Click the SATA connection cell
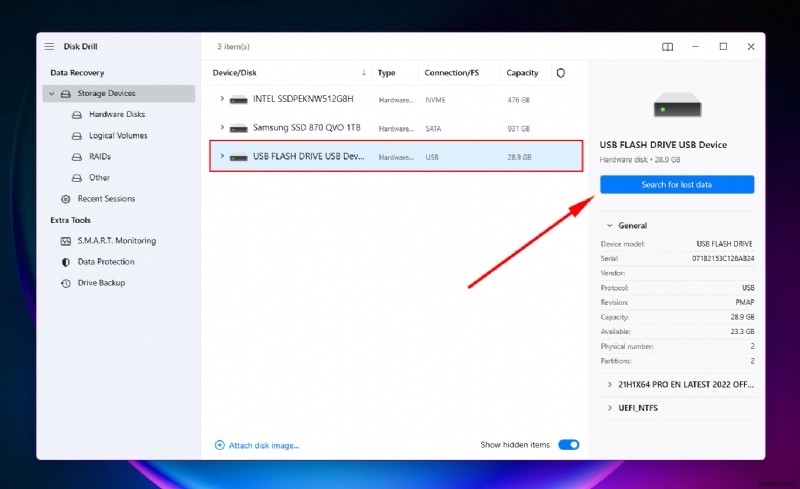The height and width of the screenshot is (489, 800). click(x=433, y=129)
